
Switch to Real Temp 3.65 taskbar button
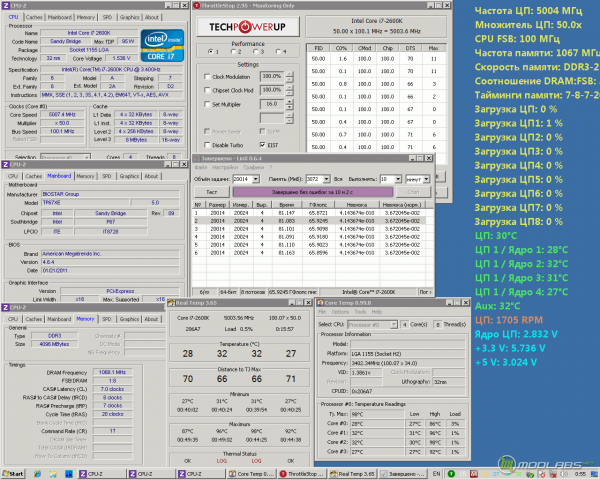(x=352, y=474)
